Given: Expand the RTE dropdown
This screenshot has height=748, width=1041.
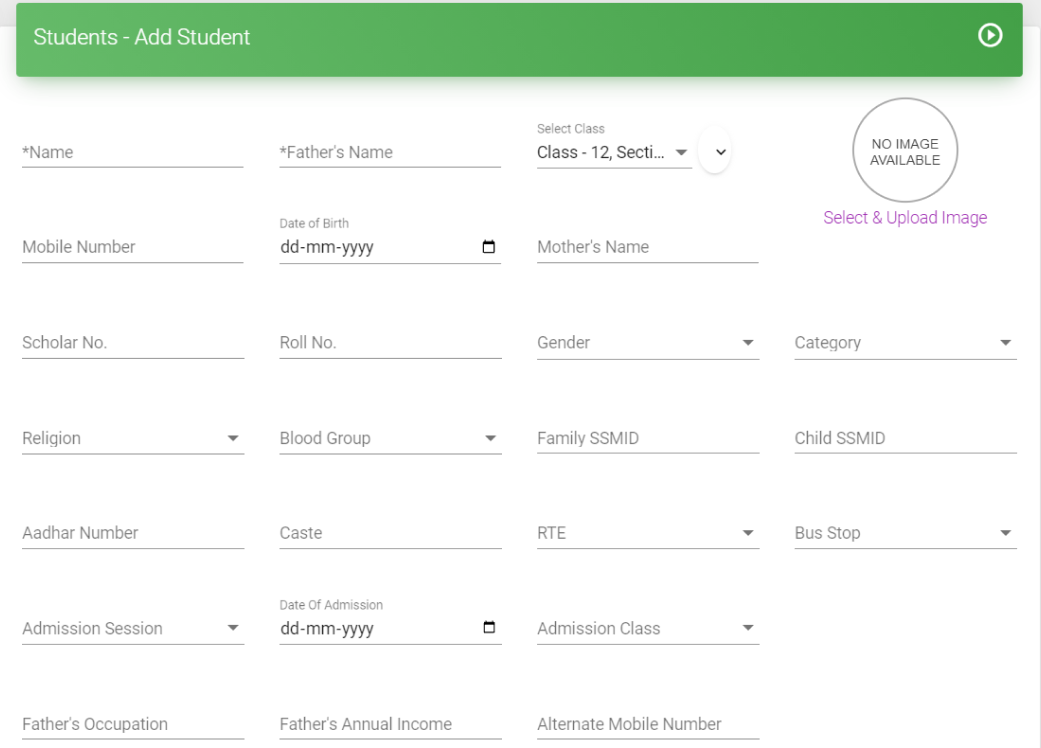Looking at the screenshot, I should pos(648,533).
